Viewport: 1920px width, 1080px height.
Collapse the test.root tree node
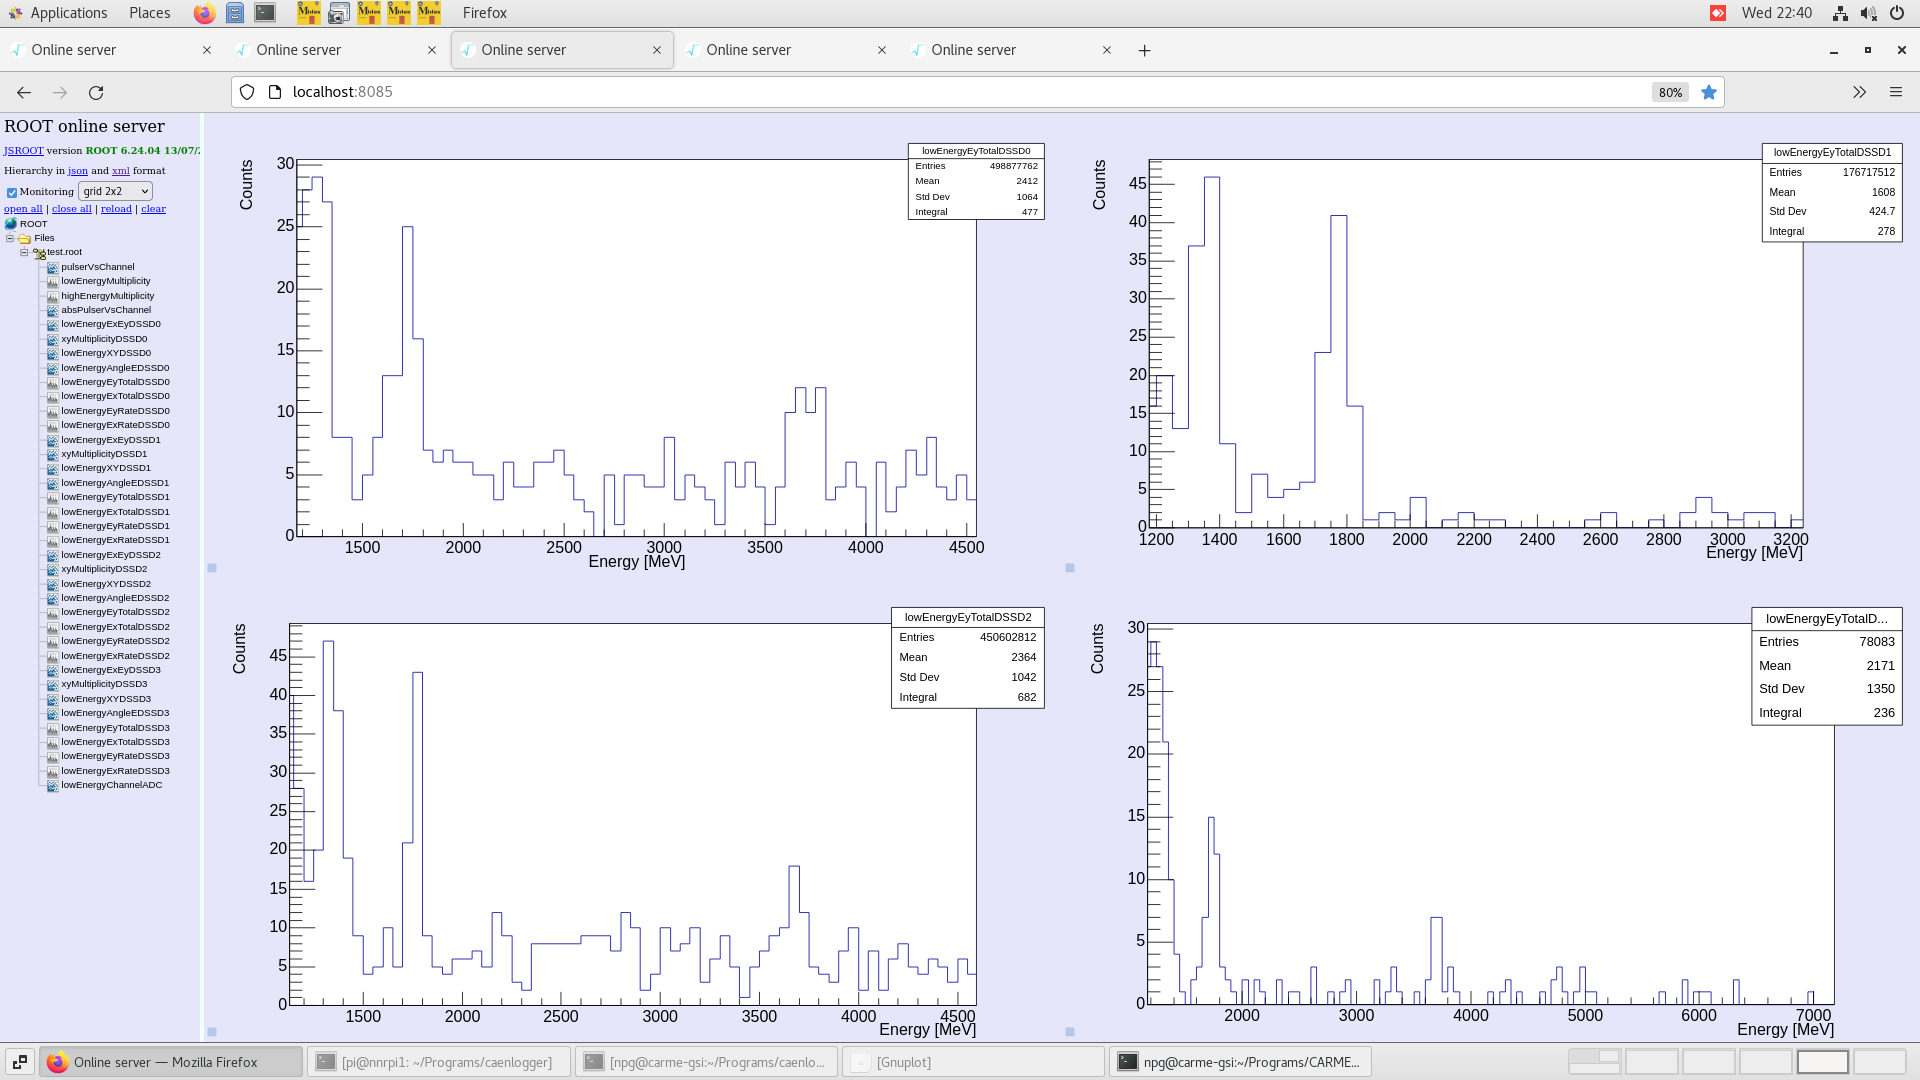pos(24,252)
